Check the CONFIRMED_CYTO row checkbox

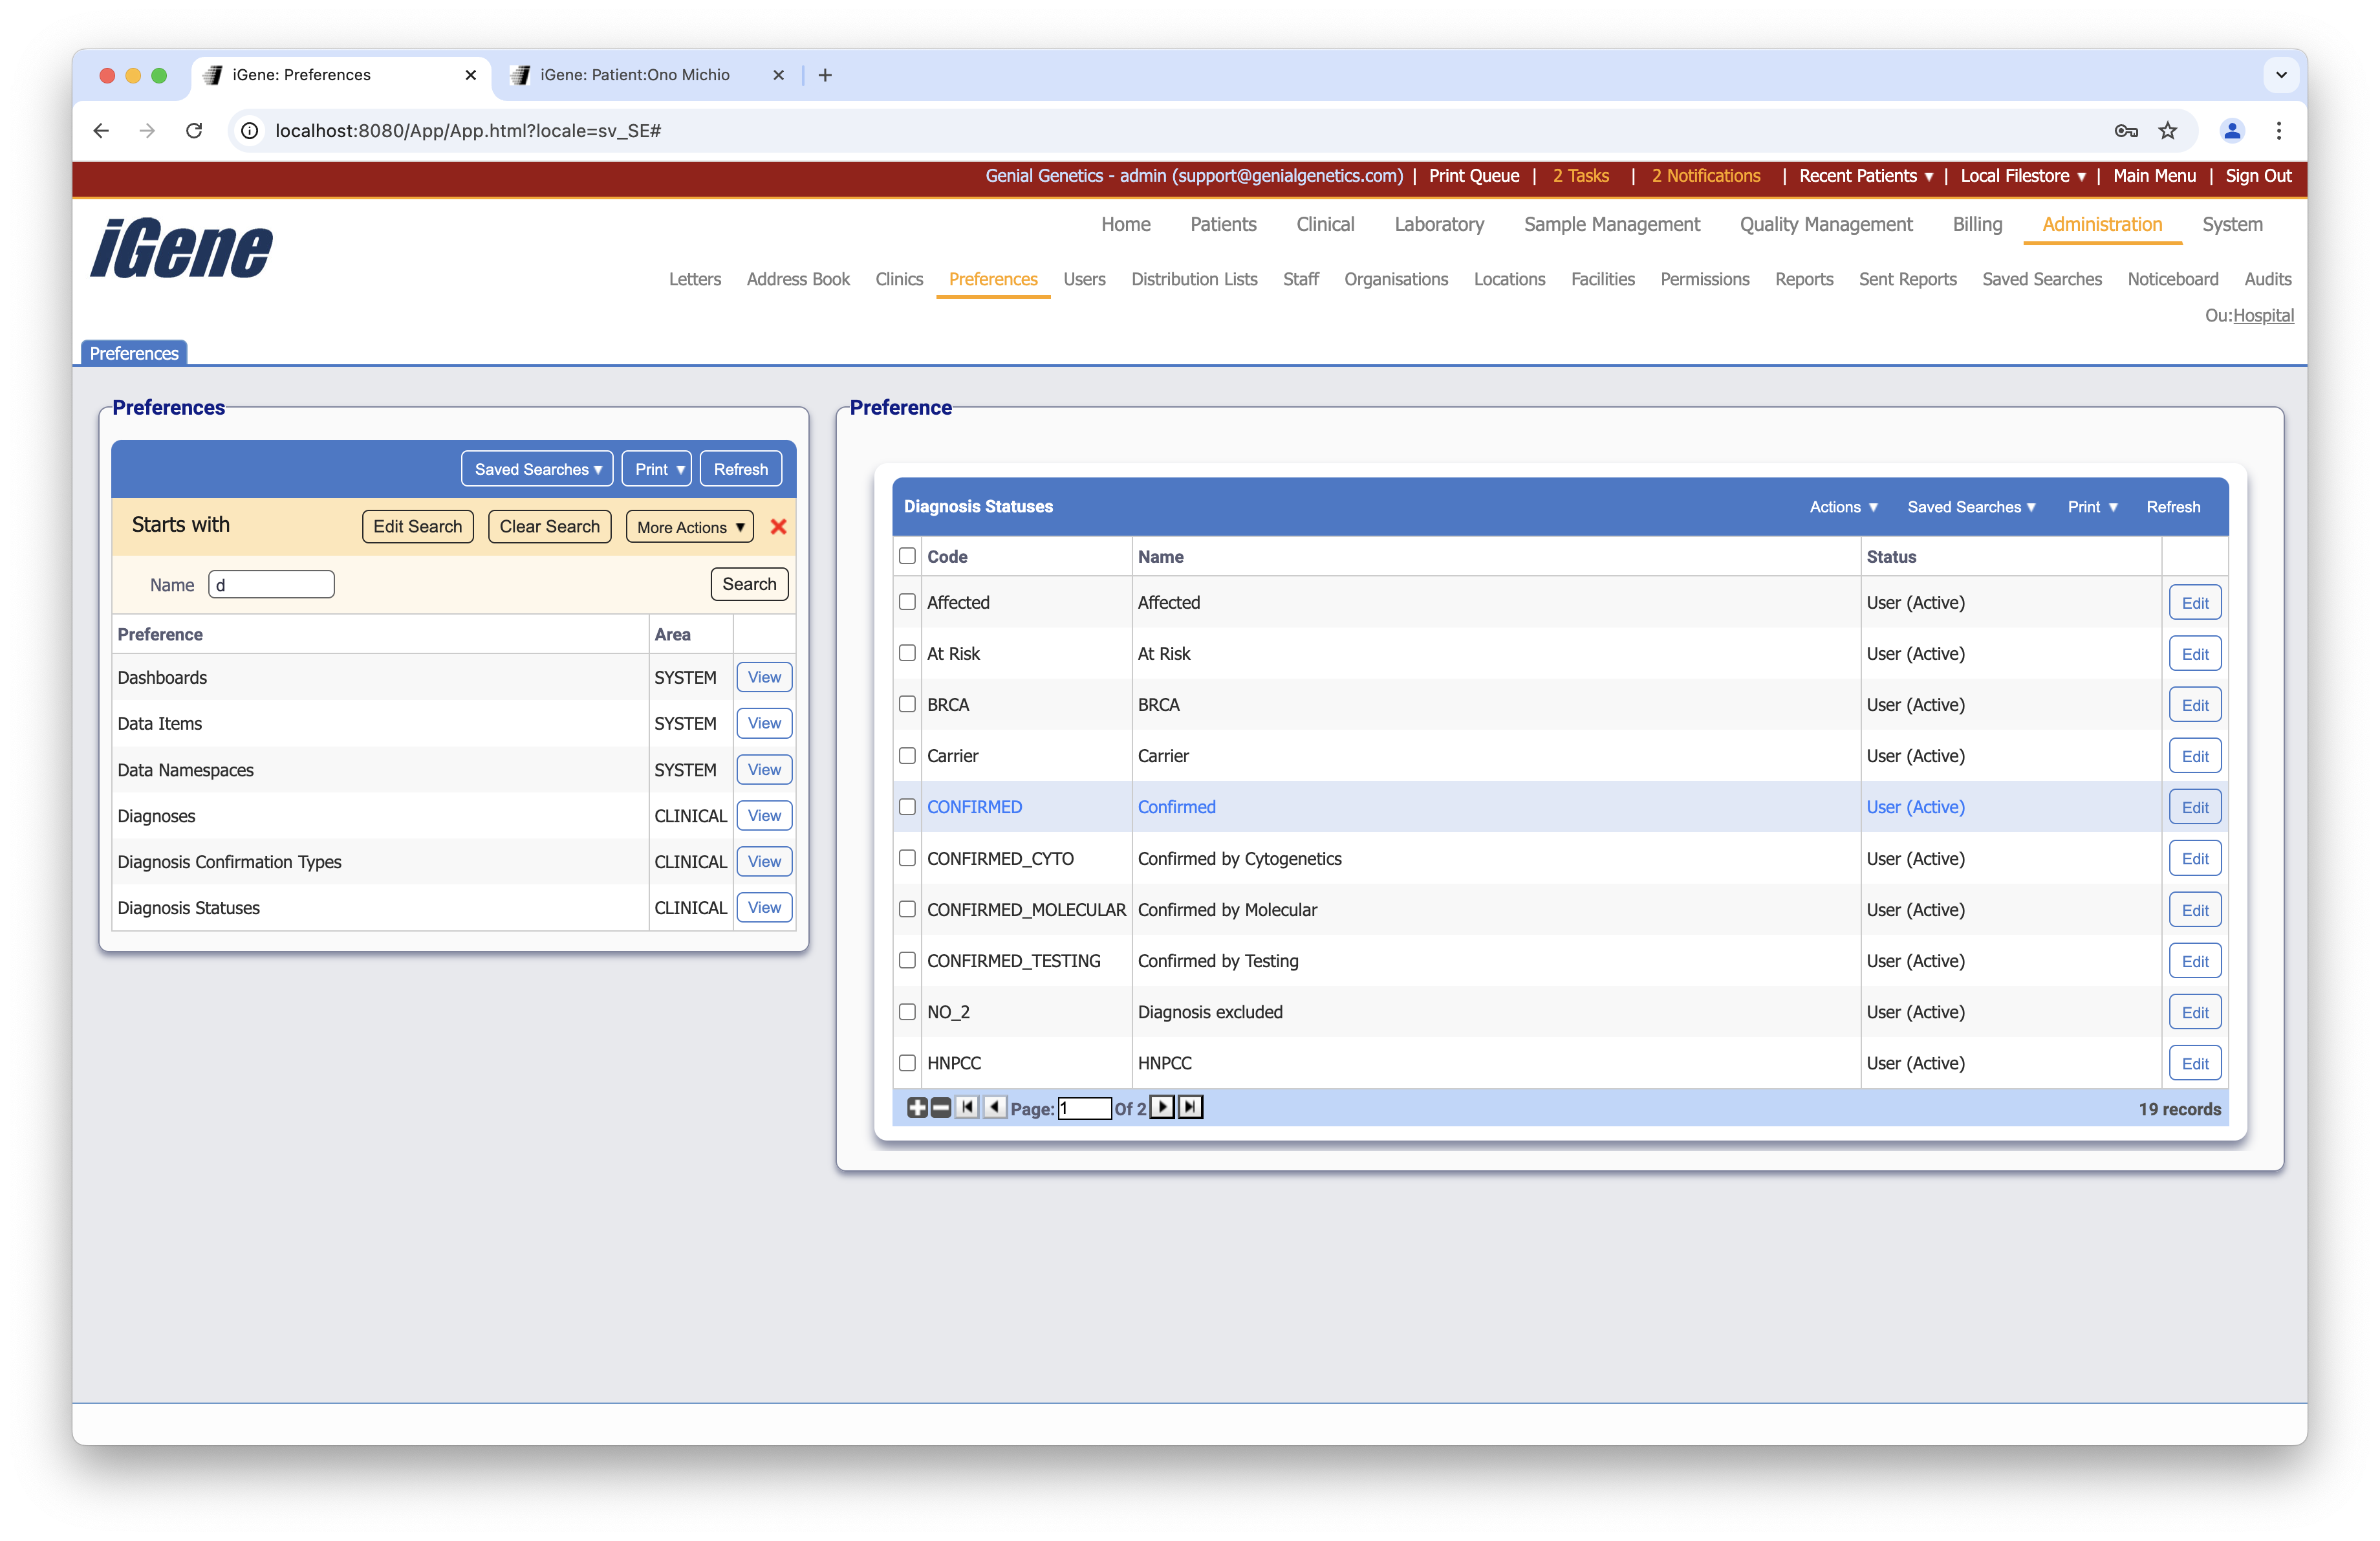907,858
